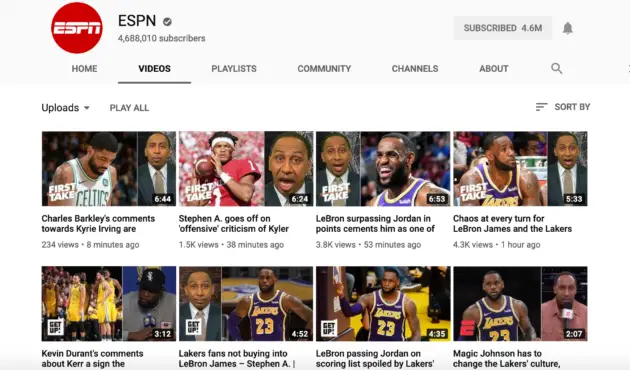Image resolution: width=630 pixels, height=370 pixels.
Task: Go to the COMMUNITY tab
Action: [324, 69]
